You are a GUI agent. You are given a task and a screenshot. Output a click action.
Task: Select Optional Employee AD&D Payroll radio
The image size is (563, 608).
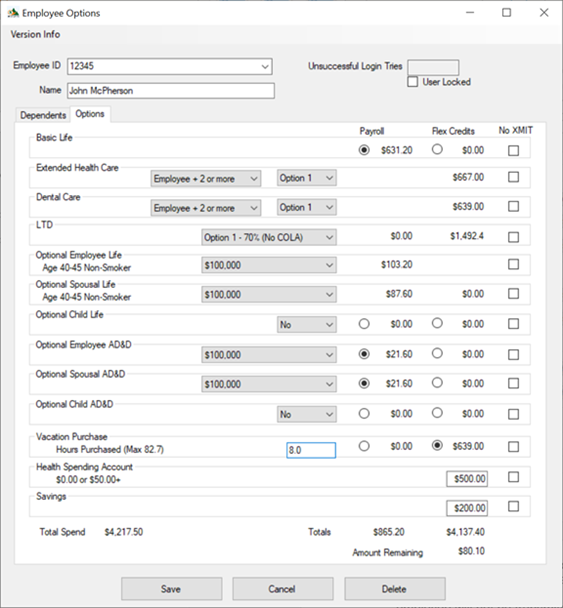click(364, 354)
